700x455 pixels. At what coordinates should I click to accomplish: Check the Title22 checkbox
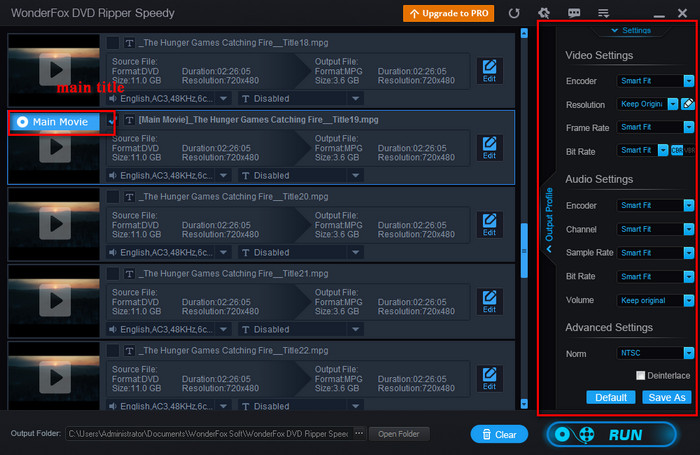click(x=113, y=351)
